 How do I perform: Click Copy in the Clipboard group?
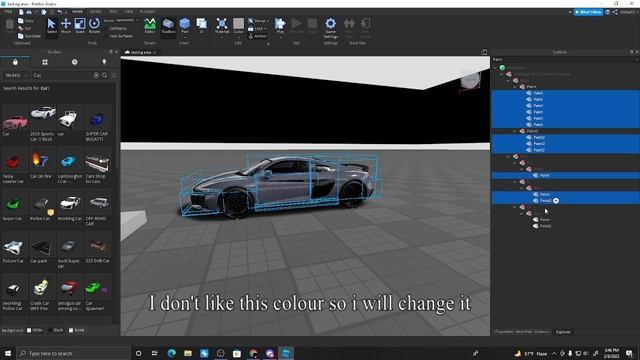click(x=26, y=20)
